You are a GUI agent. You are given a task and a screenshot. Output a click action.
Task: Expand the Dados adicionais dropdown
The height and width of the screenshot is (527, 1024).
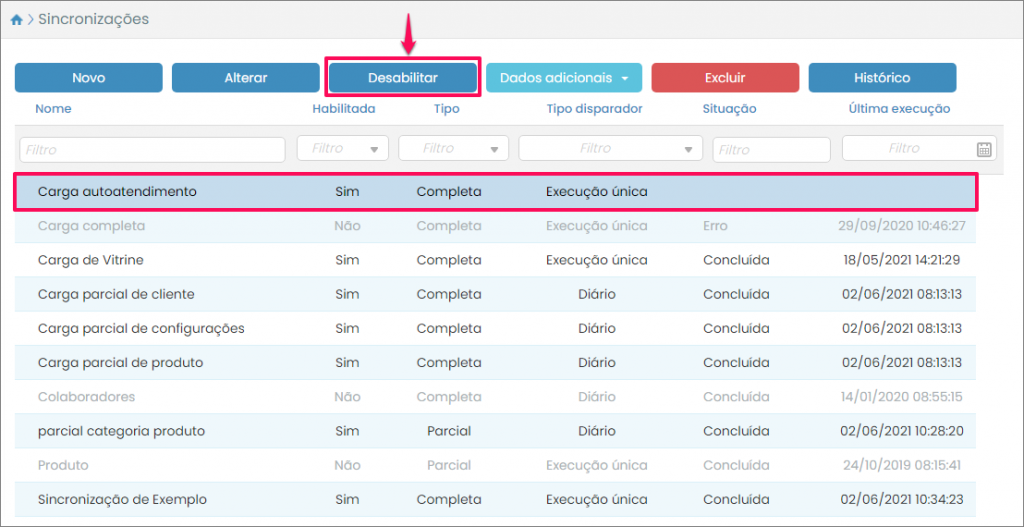click(x=563, y=78)
